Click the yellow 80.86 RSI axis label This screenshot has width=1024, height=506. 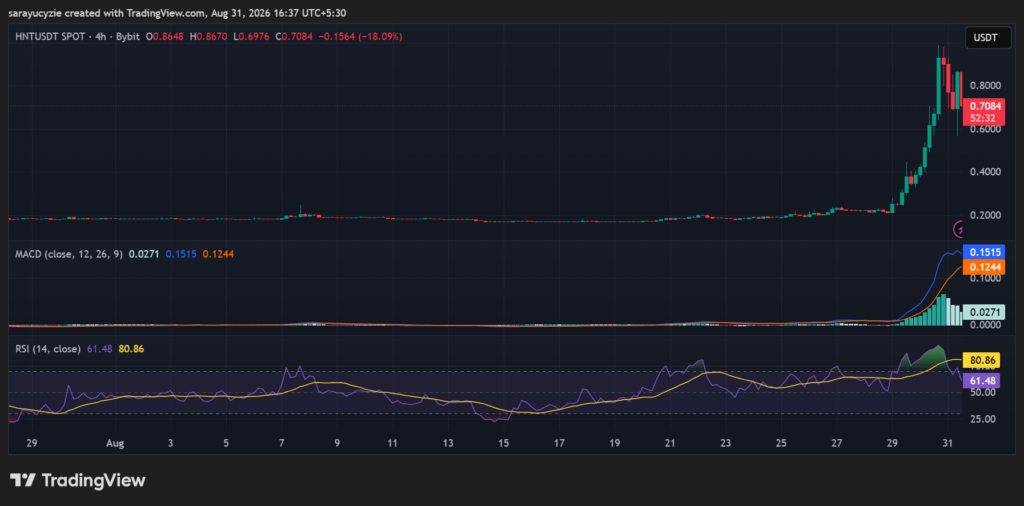coord(981,359)
